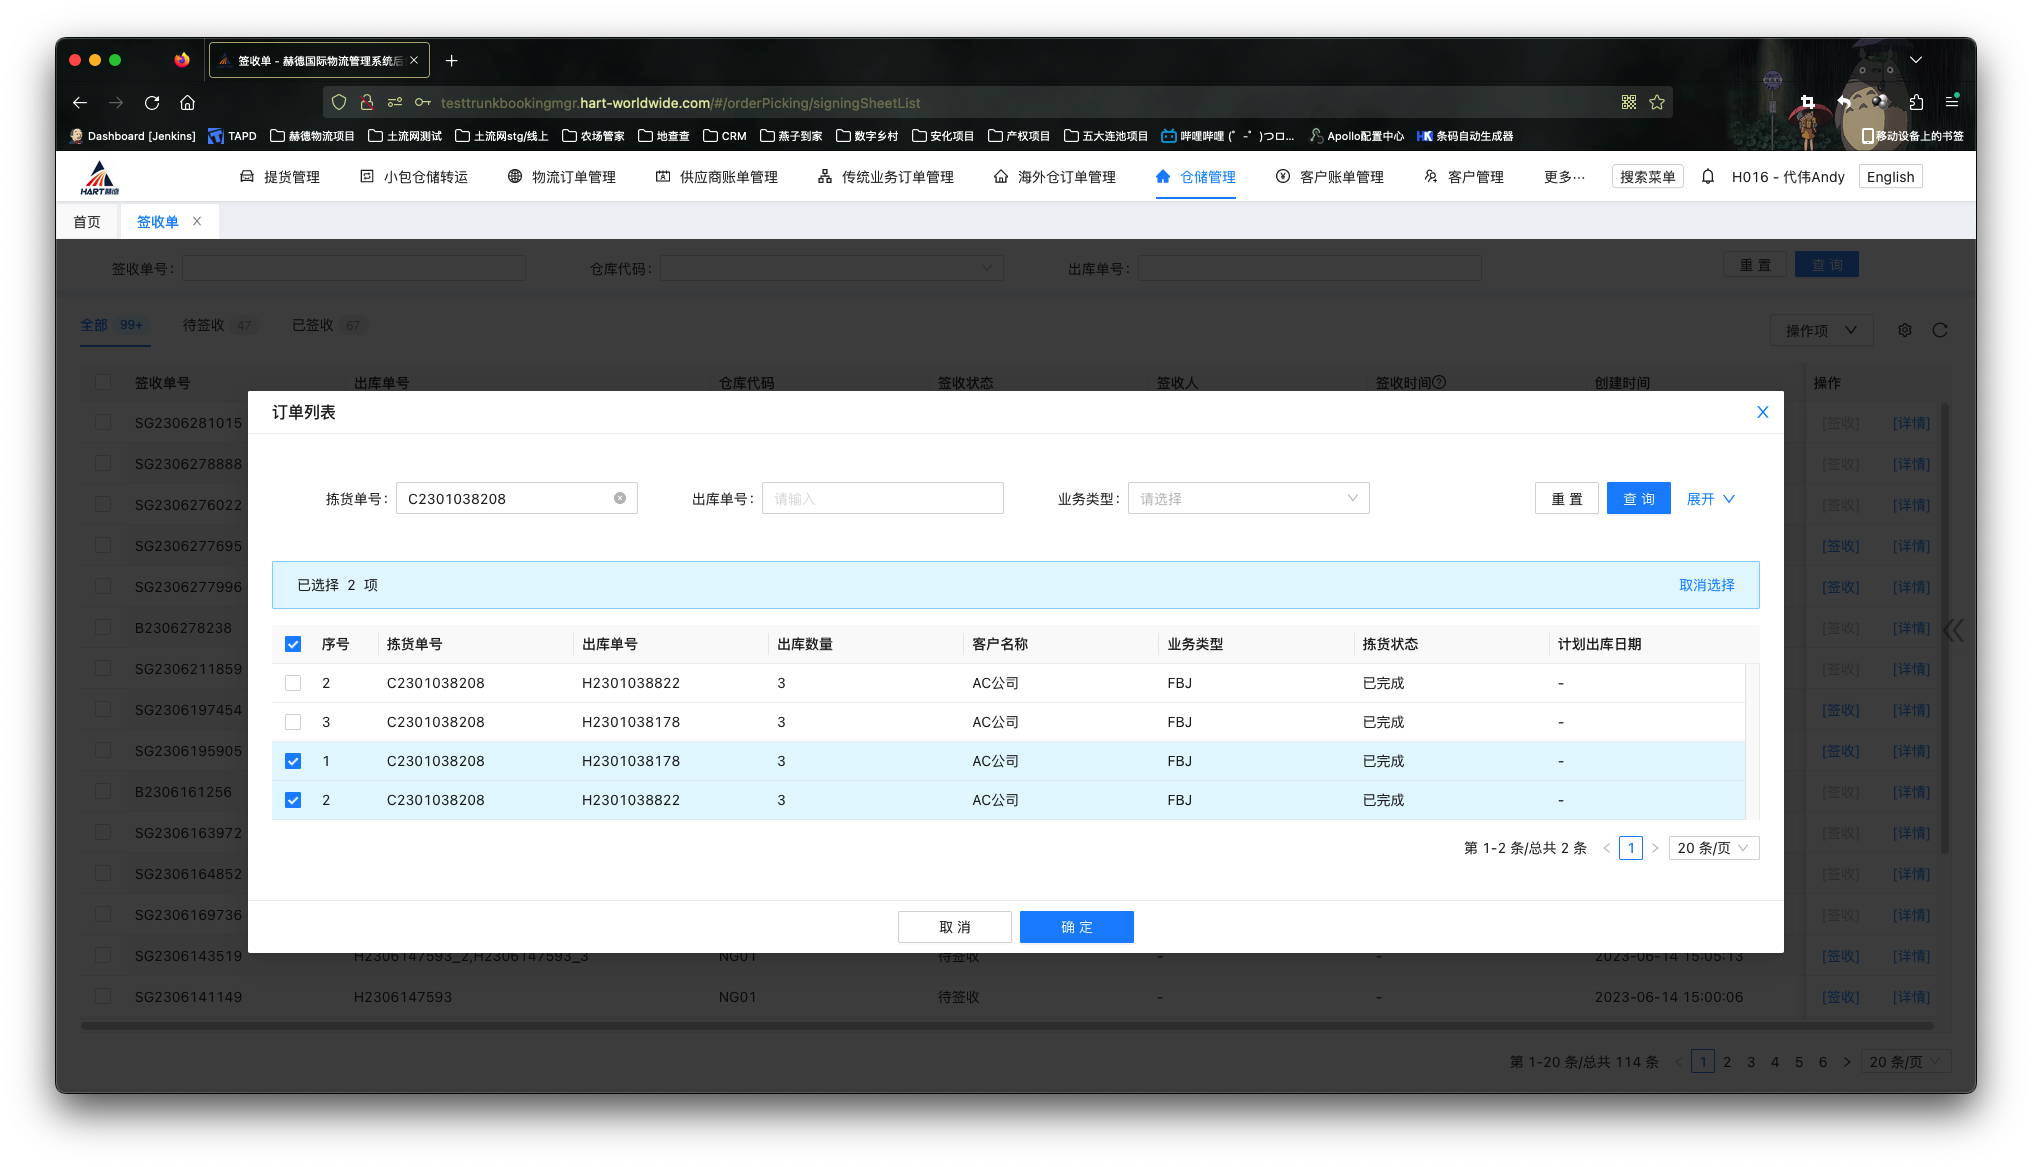This screenshot has width=2032, height=1167.
Task: Check the unchecked row with 序号 3
Action: [x=293, y=722]
